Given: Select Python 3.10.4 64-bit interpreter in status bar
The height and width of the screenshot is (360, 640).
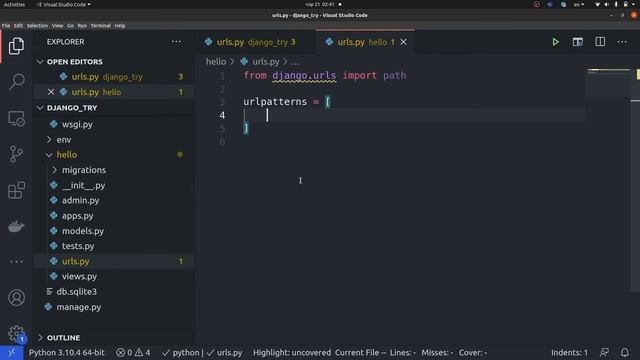Looking at the screenshot, I should point(67,353).
